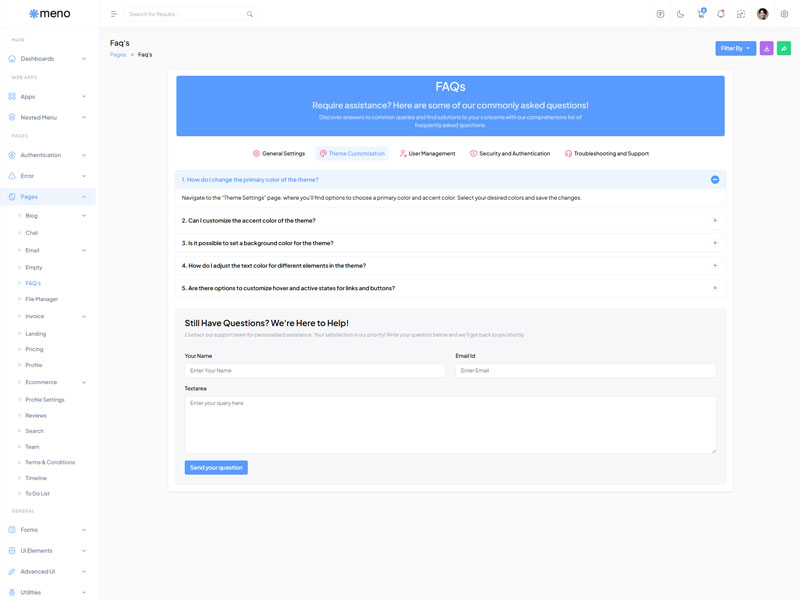
Task: Switch to the User Management tab
Action: [427, 154]
